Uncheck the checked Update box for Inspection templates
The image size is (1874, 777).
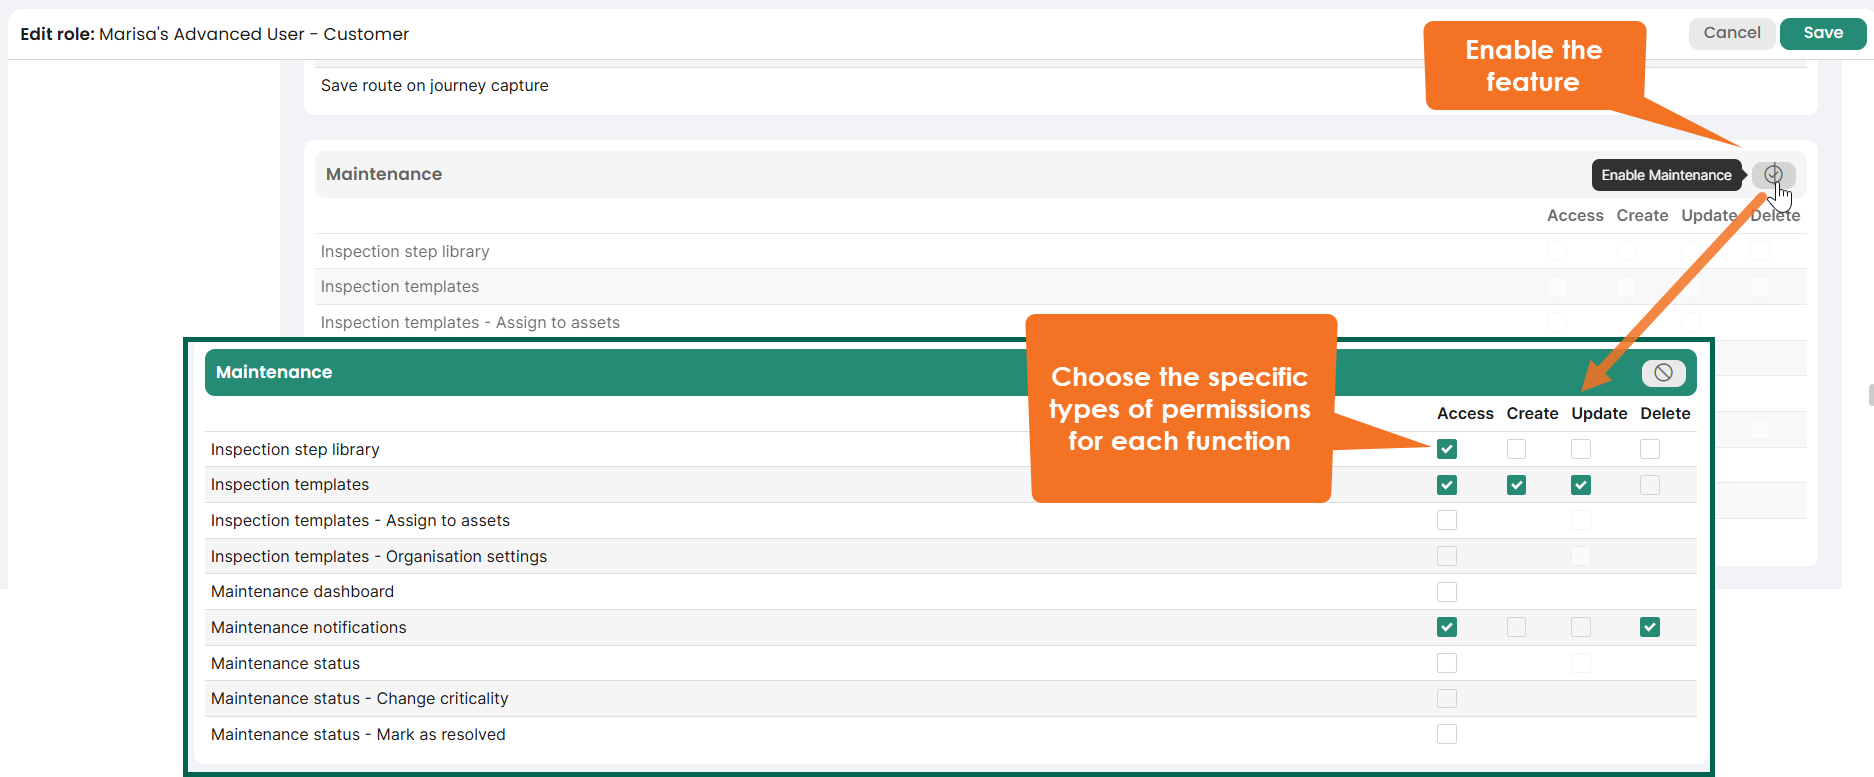(1580, 485)
